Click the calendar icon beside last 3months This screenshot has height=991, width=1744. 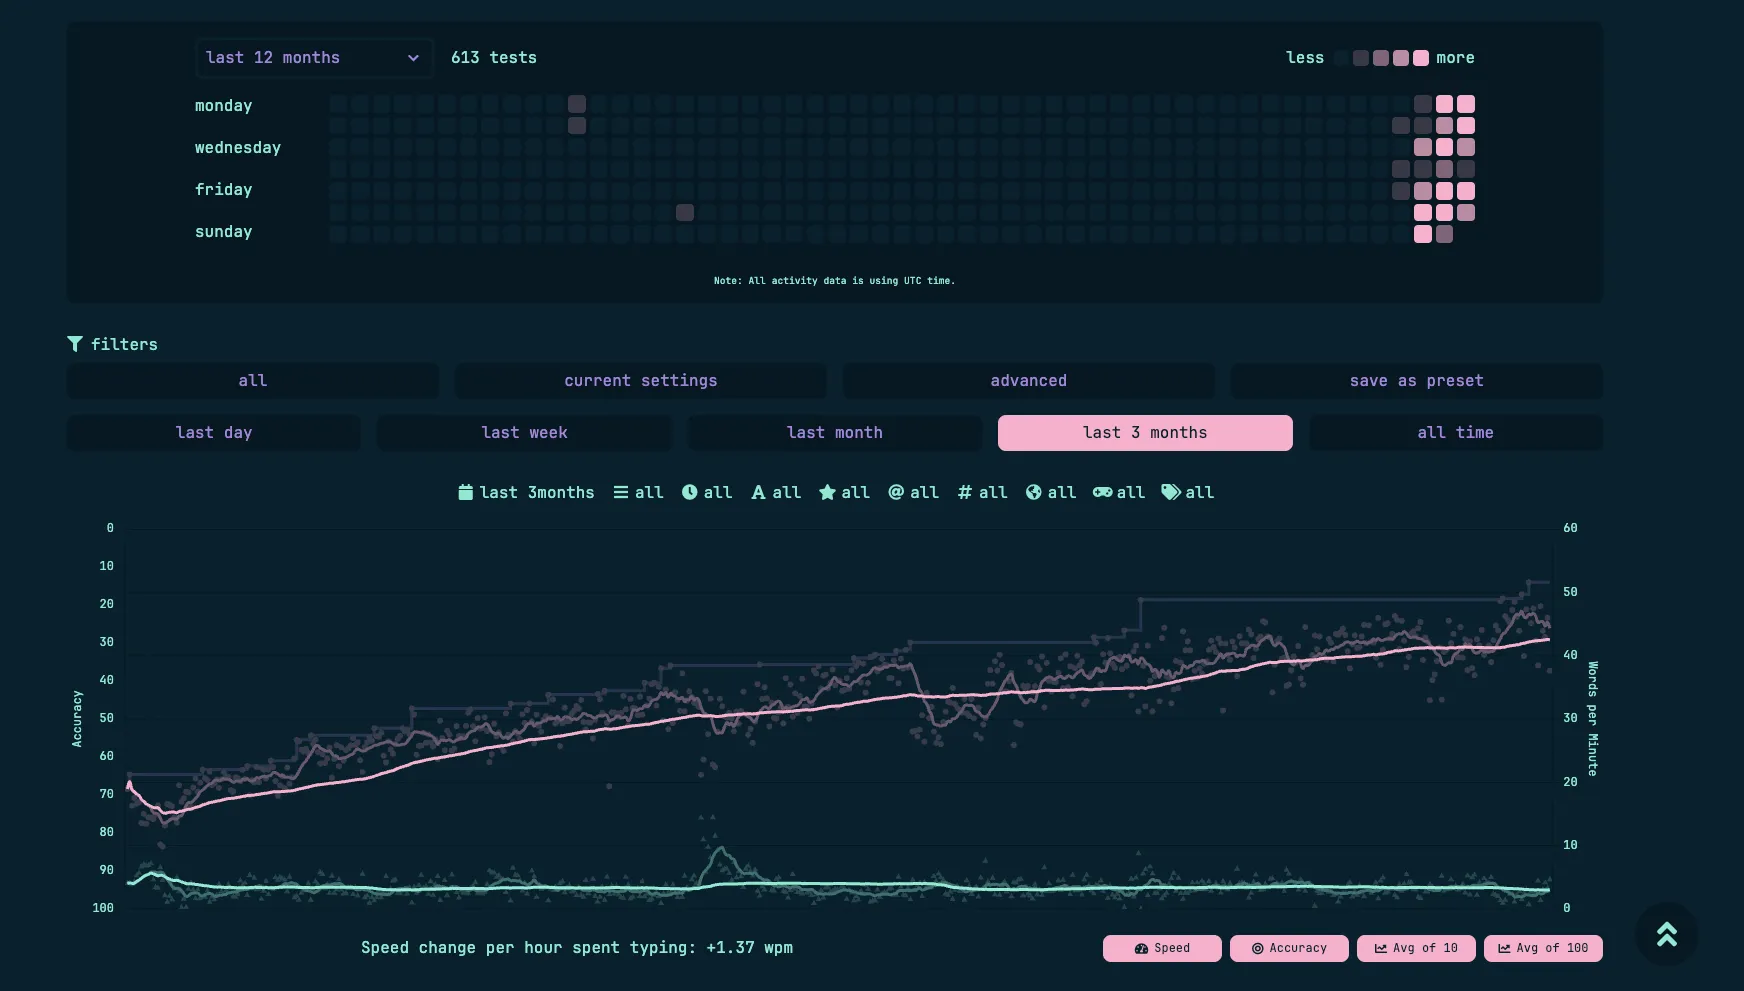465,492
